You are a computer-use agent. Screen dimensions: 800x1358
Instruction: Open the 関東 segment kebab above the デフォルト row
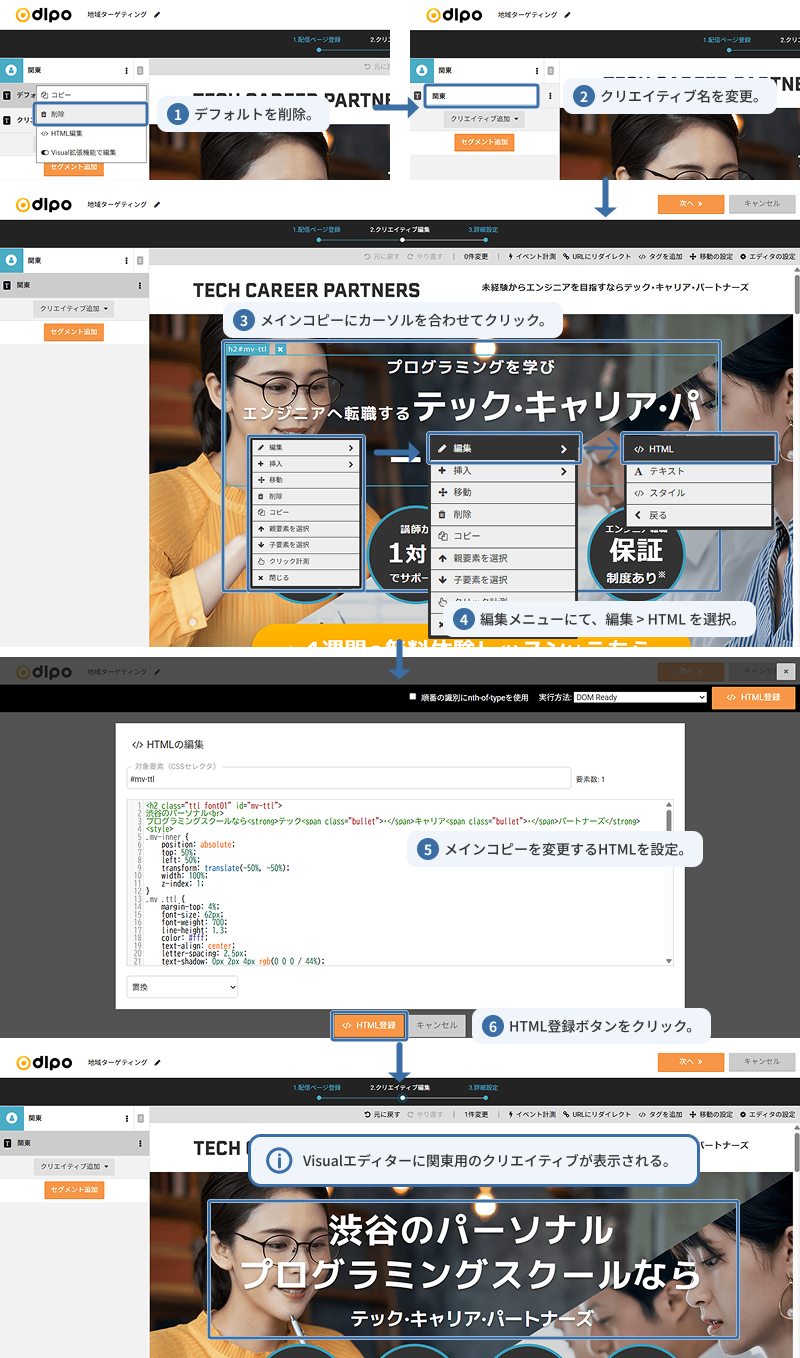126,71
